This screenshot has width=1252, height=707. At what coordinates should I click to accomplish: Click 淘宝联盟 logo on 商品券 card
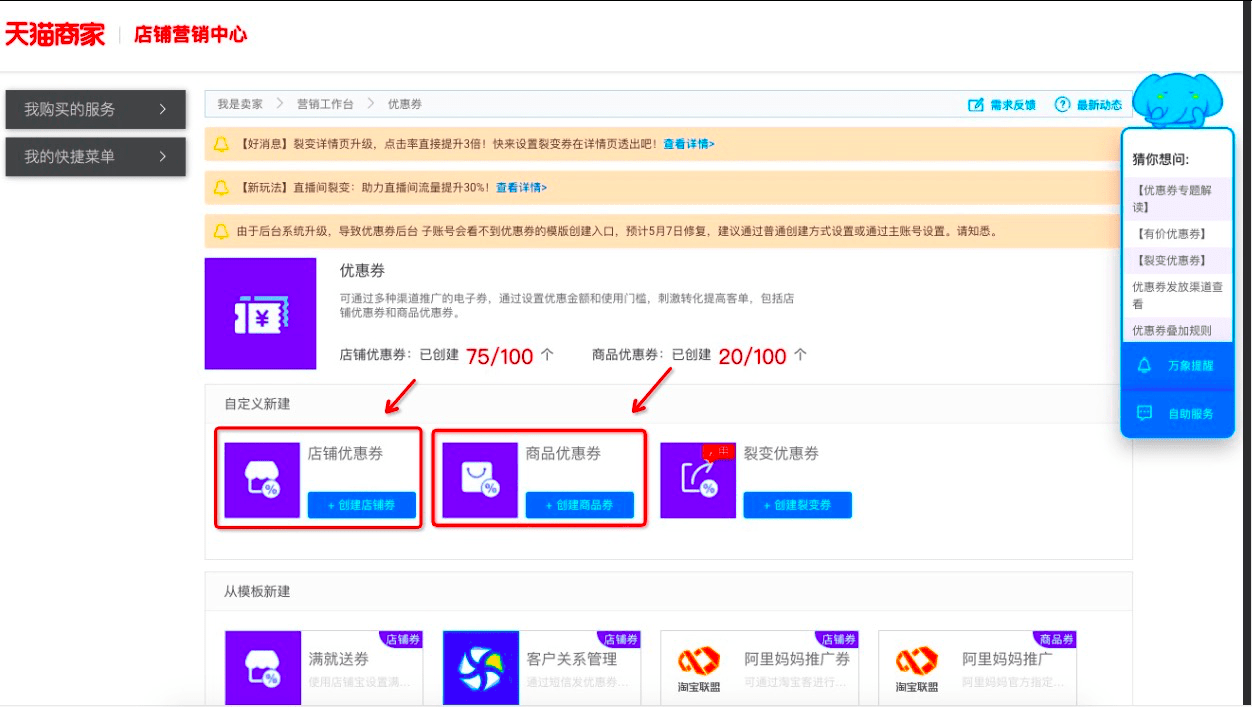[x=916, y=670]
